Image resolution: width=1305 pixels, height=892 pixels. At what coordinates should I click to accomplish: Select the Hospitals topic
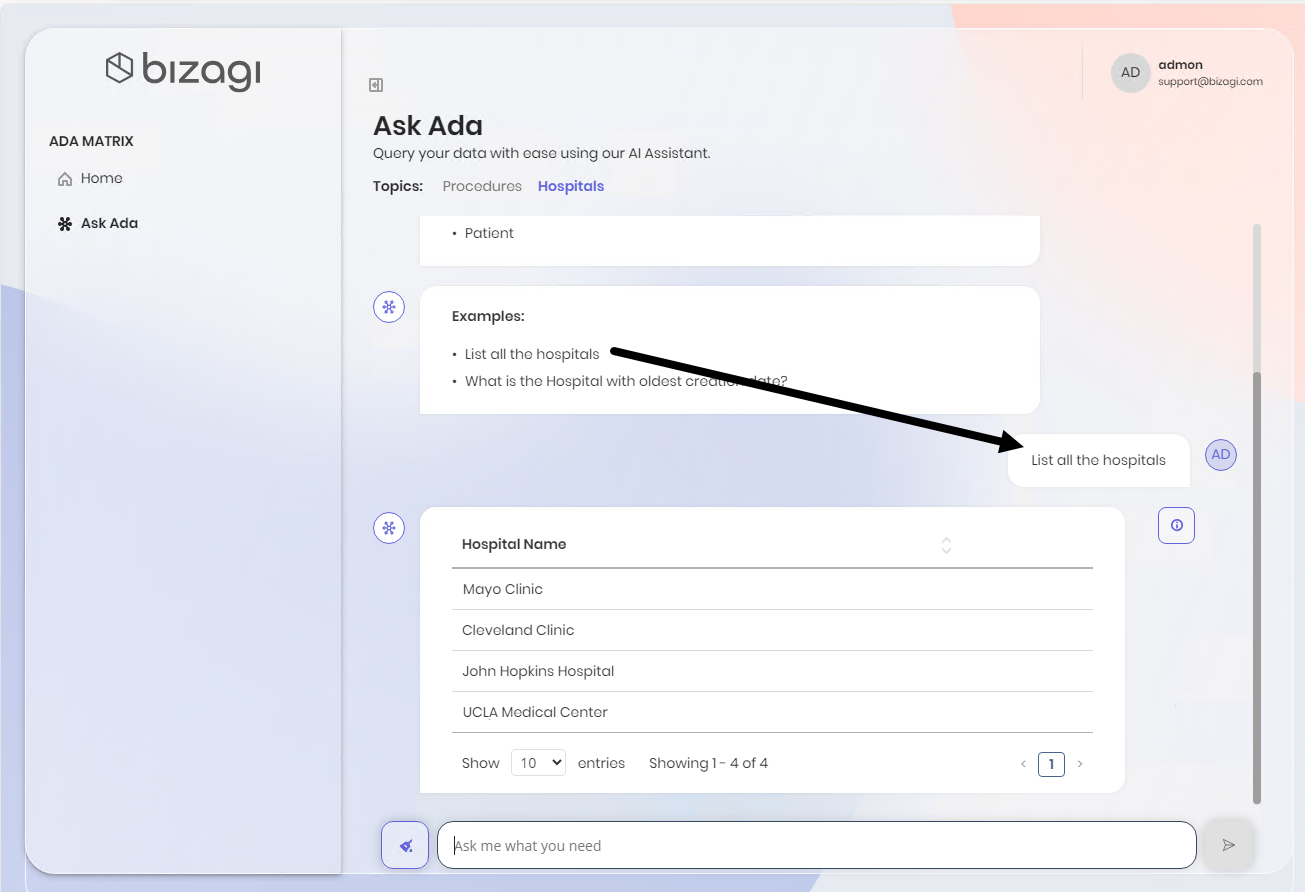[x=571, y=186]
